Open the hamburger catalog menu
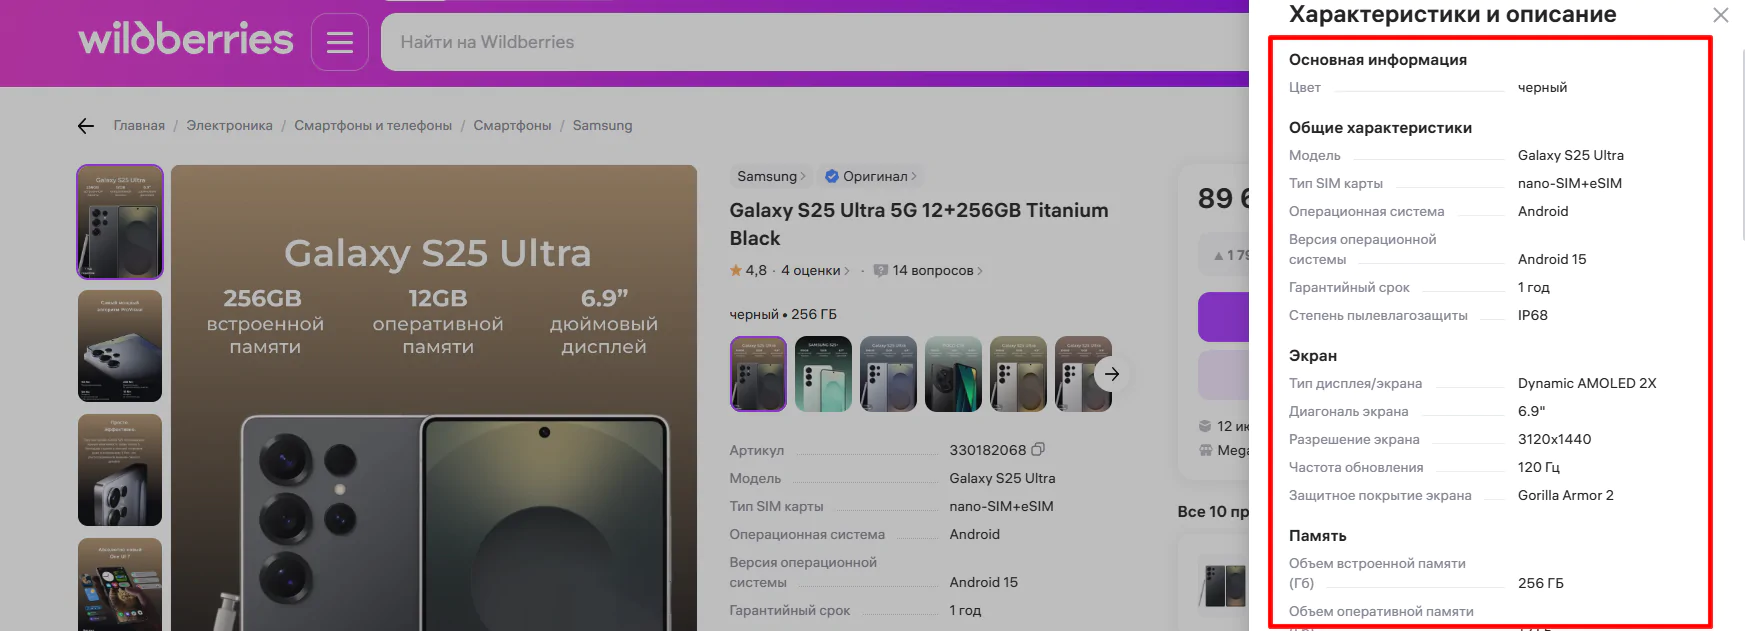Image resolution: width=1745 pixels, height=631 pixels. pos(340,42)
